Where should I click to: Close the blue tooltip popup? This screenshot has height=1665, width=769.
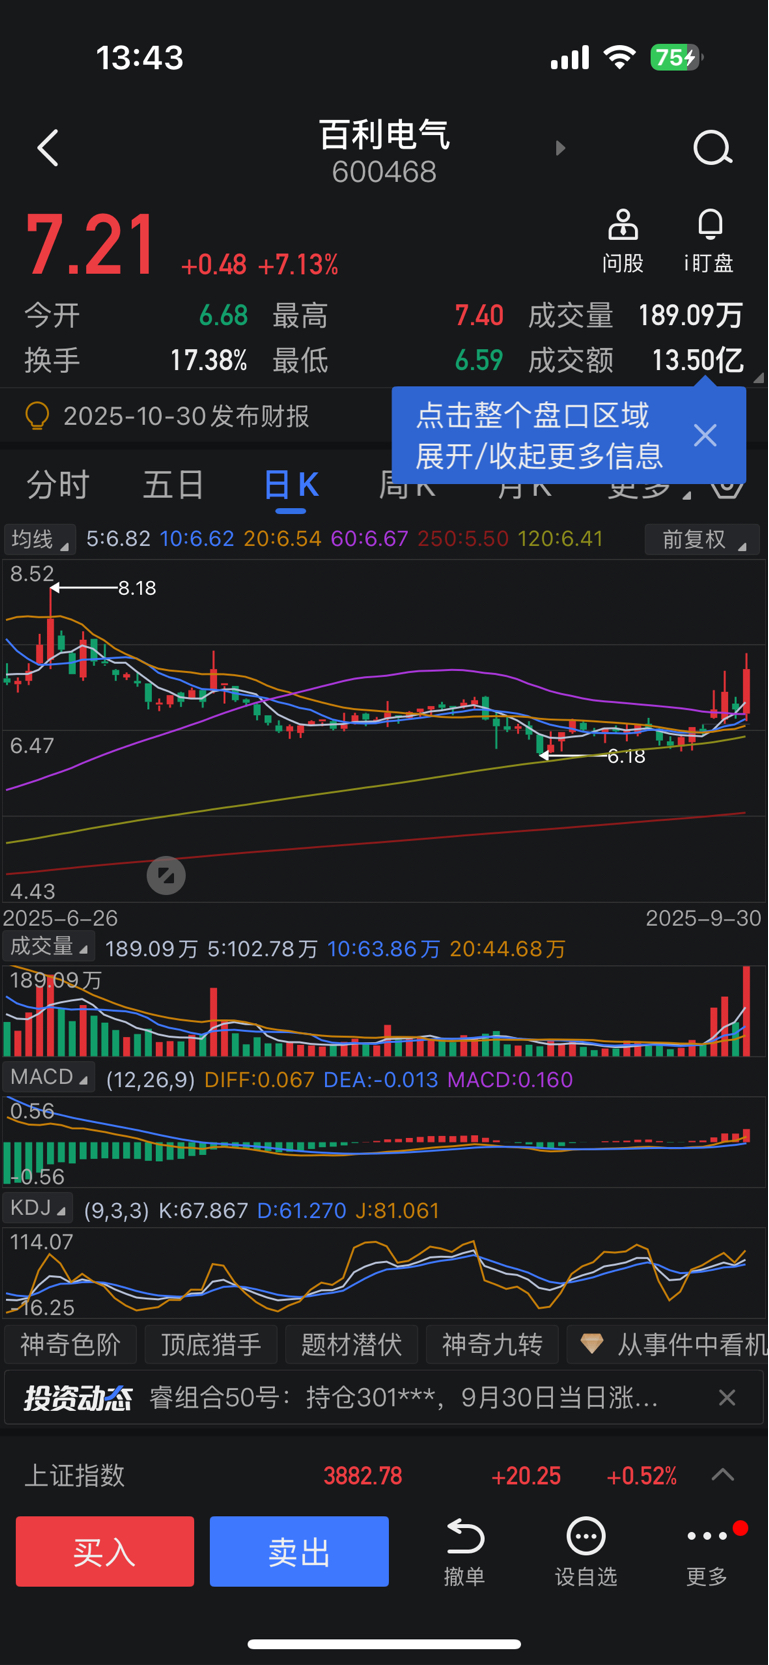click(705, 435)
